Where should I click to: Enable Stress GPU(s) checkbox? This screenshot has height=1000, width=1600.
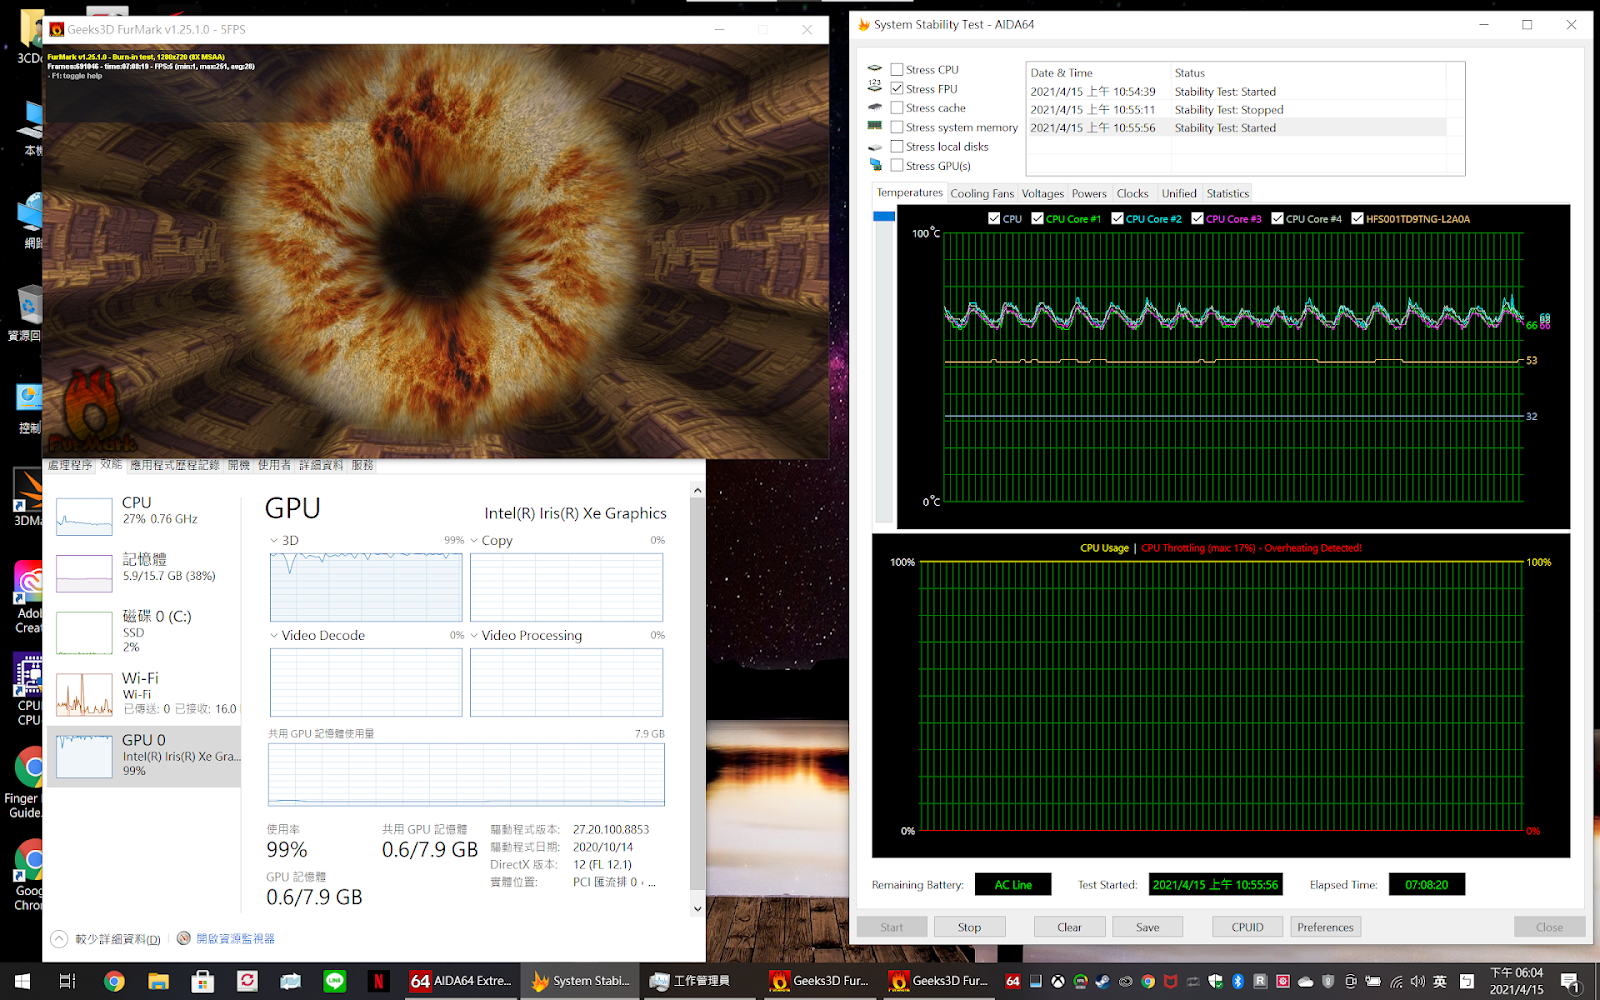[x=897, y=166]
